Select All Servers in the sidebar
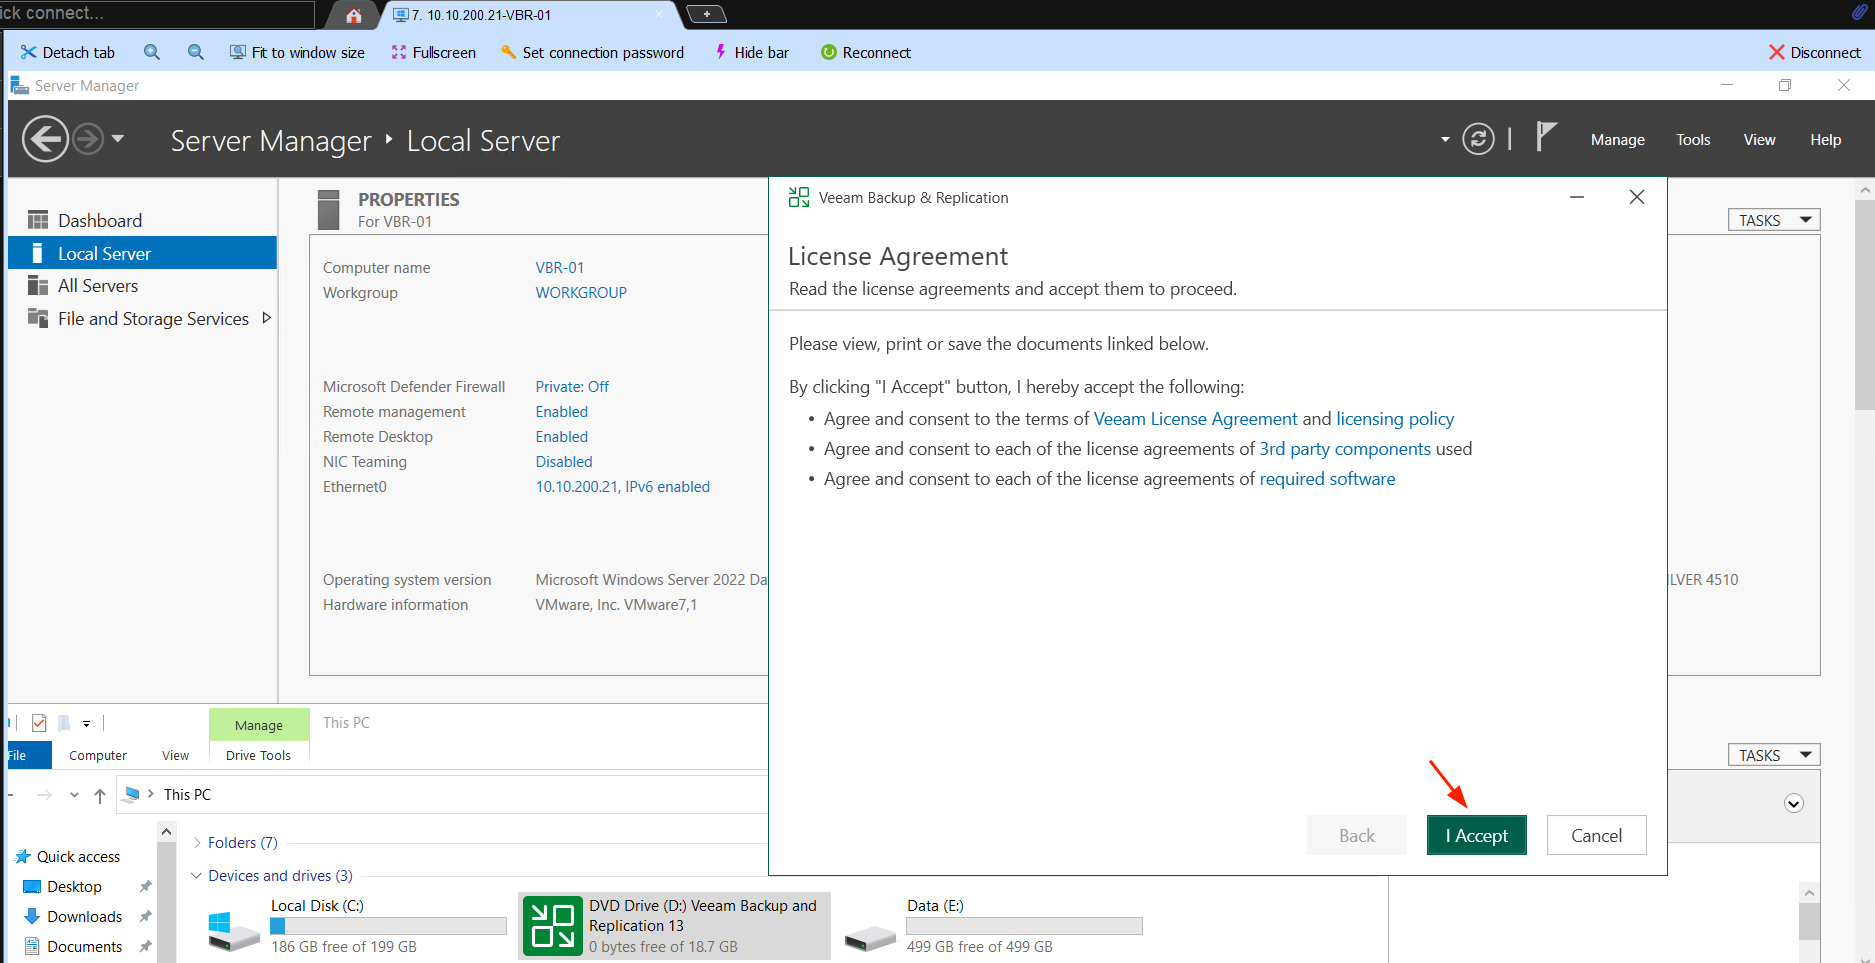The width and height of the screenshot is (1875, 963). 142,286
